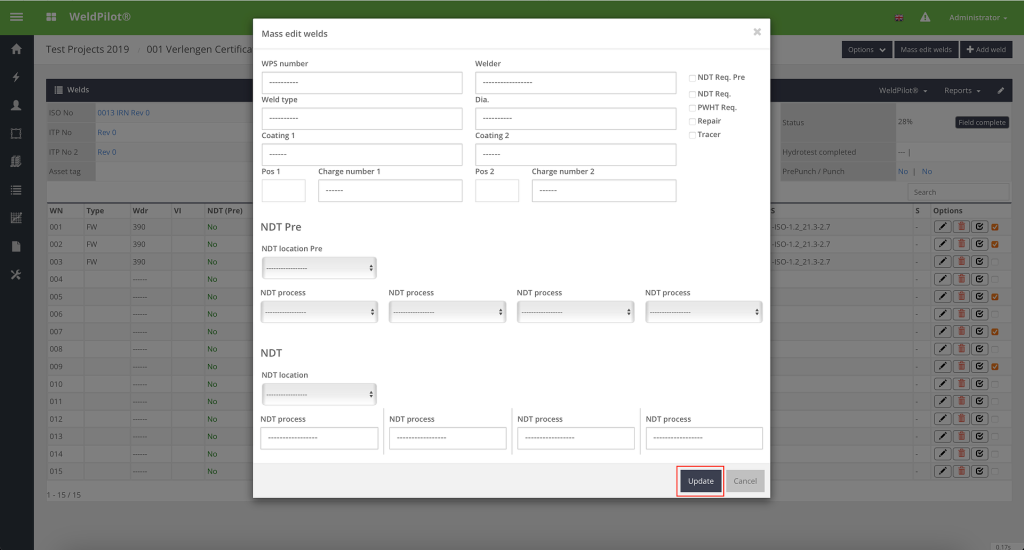The image size is (1024, 550).
Task: Click red trash icon for weld 002
Action: tap(961, 244)
